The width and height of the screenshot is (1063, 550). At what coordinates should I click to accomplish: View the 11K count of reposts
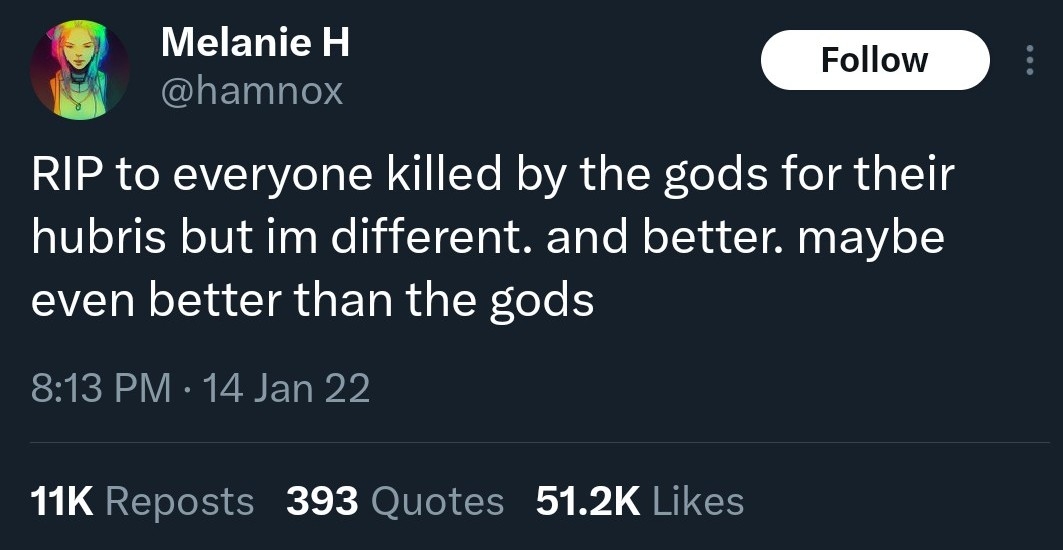pyautogui.click(x=62, y=500)
